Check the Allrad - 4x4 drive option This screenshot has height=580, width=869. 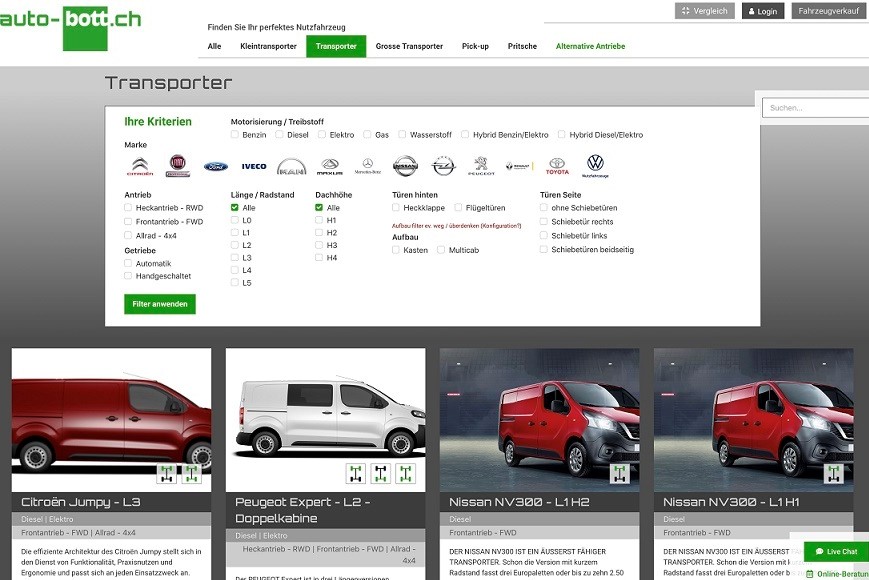[128, 235]
